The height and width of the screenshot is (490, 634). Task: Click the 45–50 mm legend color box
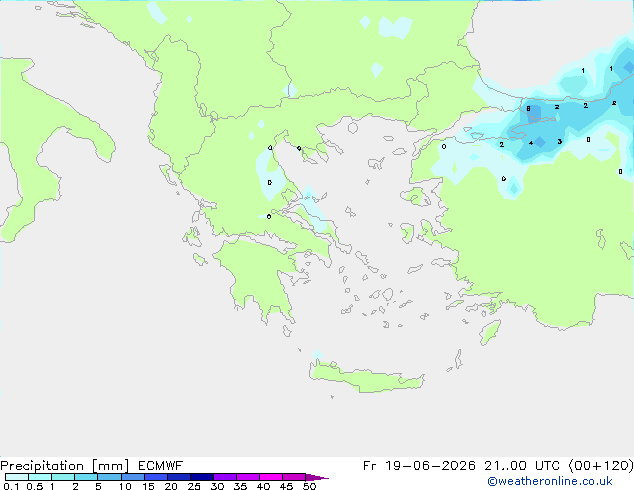[x=294, y=477]
